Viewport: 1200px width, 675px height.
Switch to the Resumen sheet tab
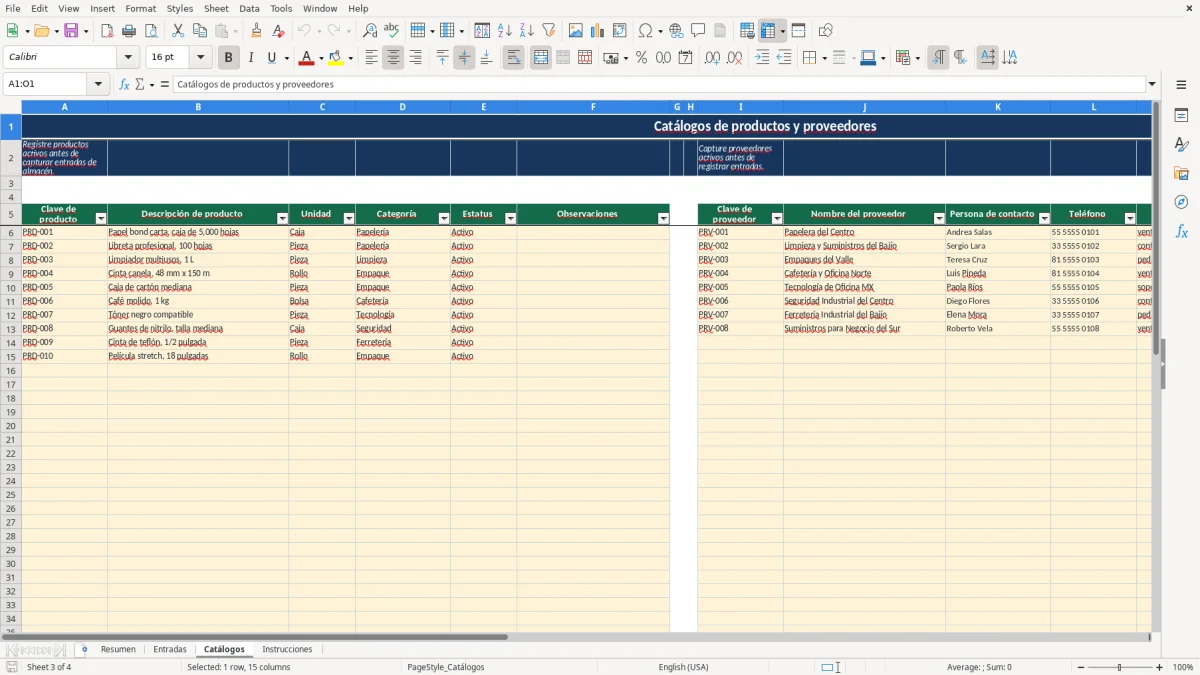click(x=118, y=649)
